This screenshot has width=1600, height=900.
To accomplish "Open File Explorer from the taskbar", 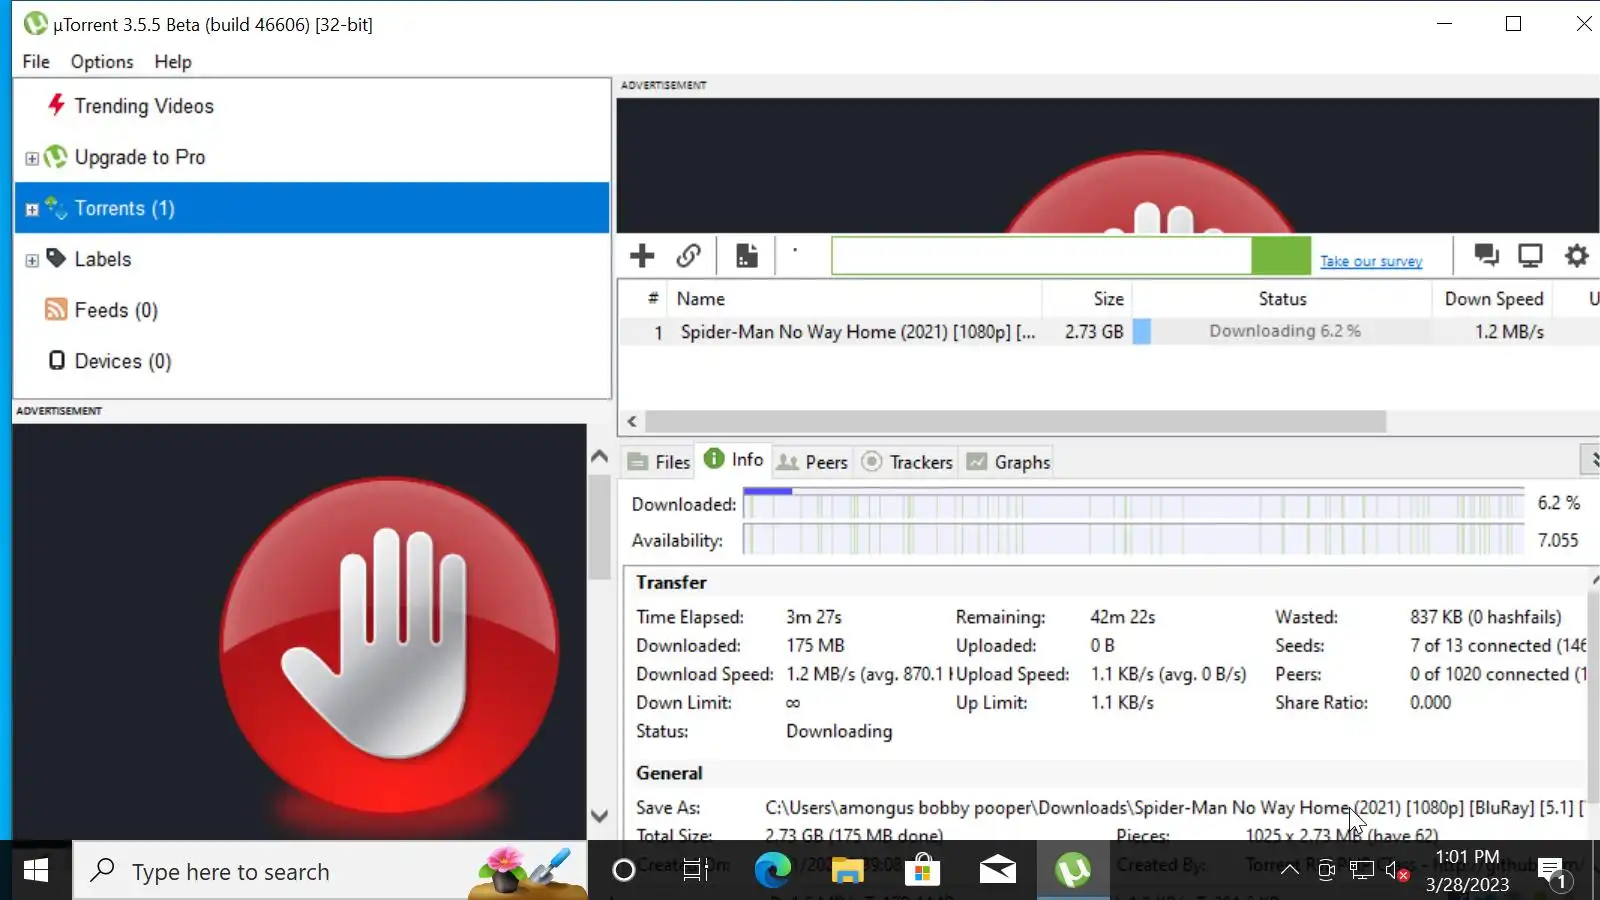I will 847,871.
